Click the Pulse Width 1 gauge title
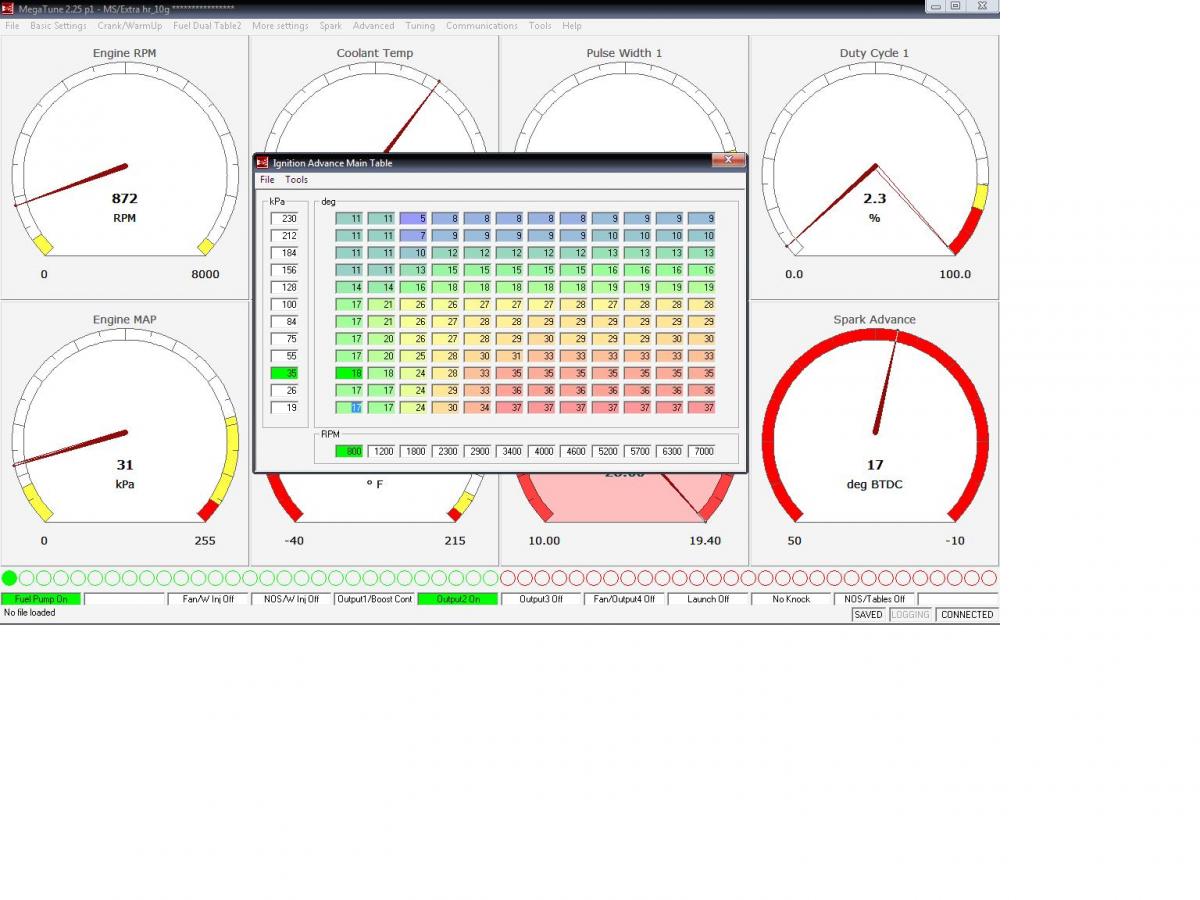Viewport: 1200px width, 900px height. [624, 53]
